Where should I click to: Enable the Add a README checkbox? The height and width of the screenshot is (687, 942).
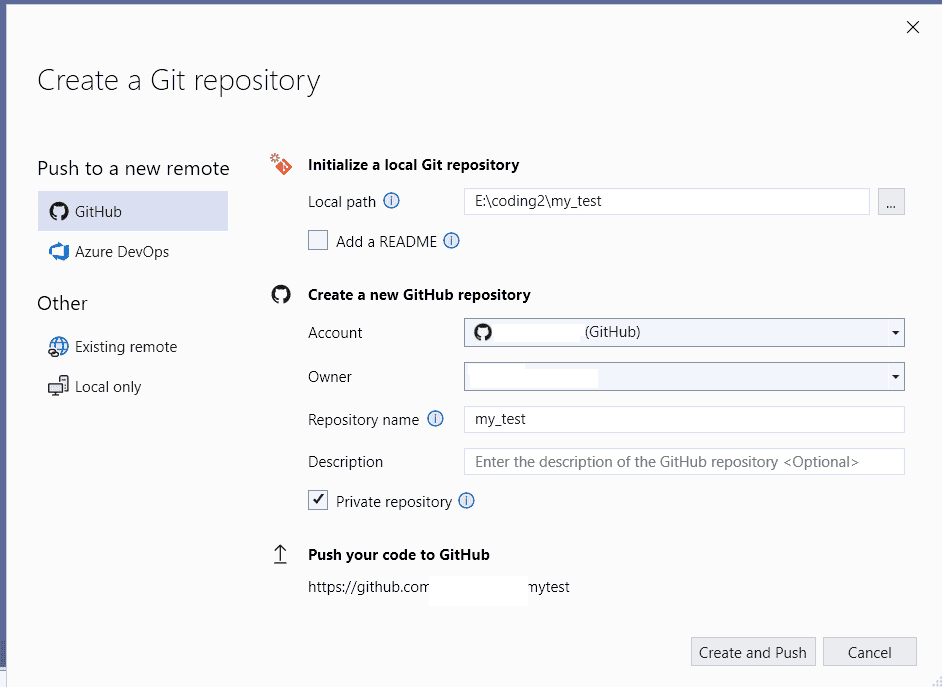318,240
